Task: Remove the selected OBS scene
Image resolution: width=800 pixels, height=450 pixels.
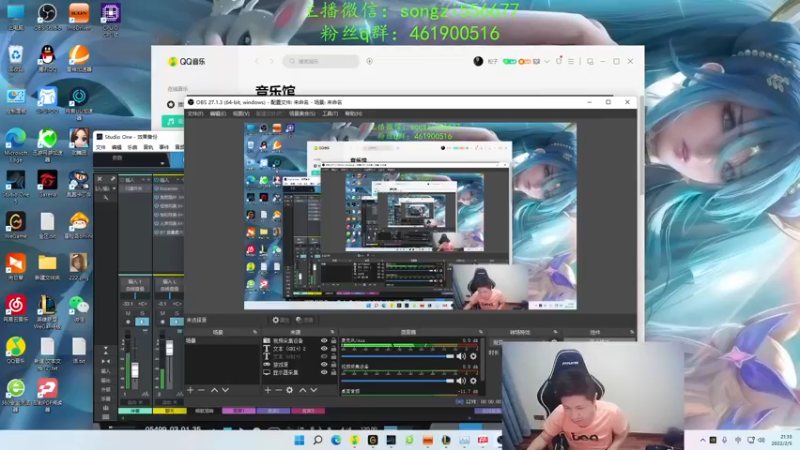Action: click(202, 390)
